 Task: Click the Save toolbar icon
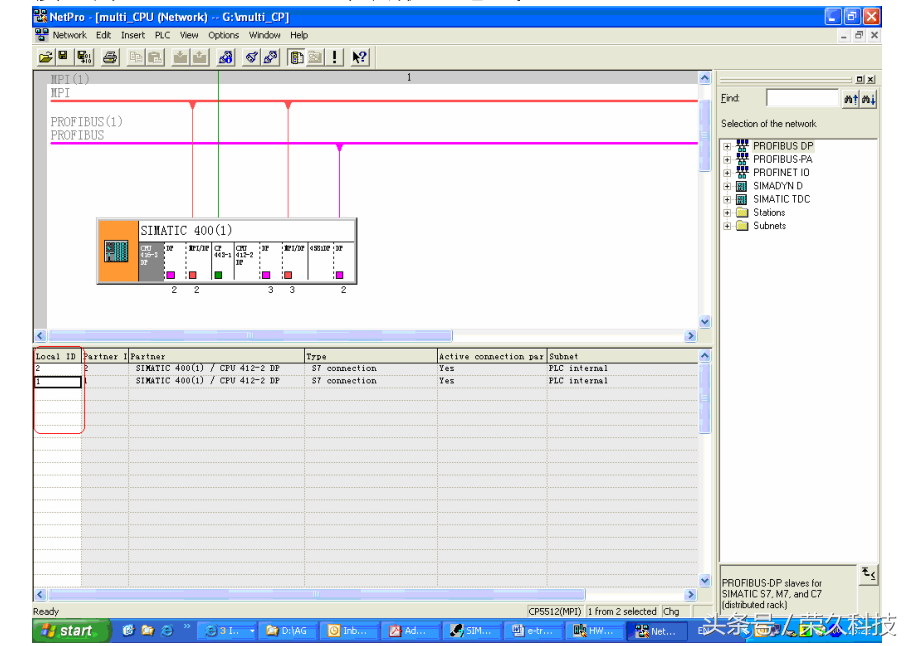click(63, 57)
